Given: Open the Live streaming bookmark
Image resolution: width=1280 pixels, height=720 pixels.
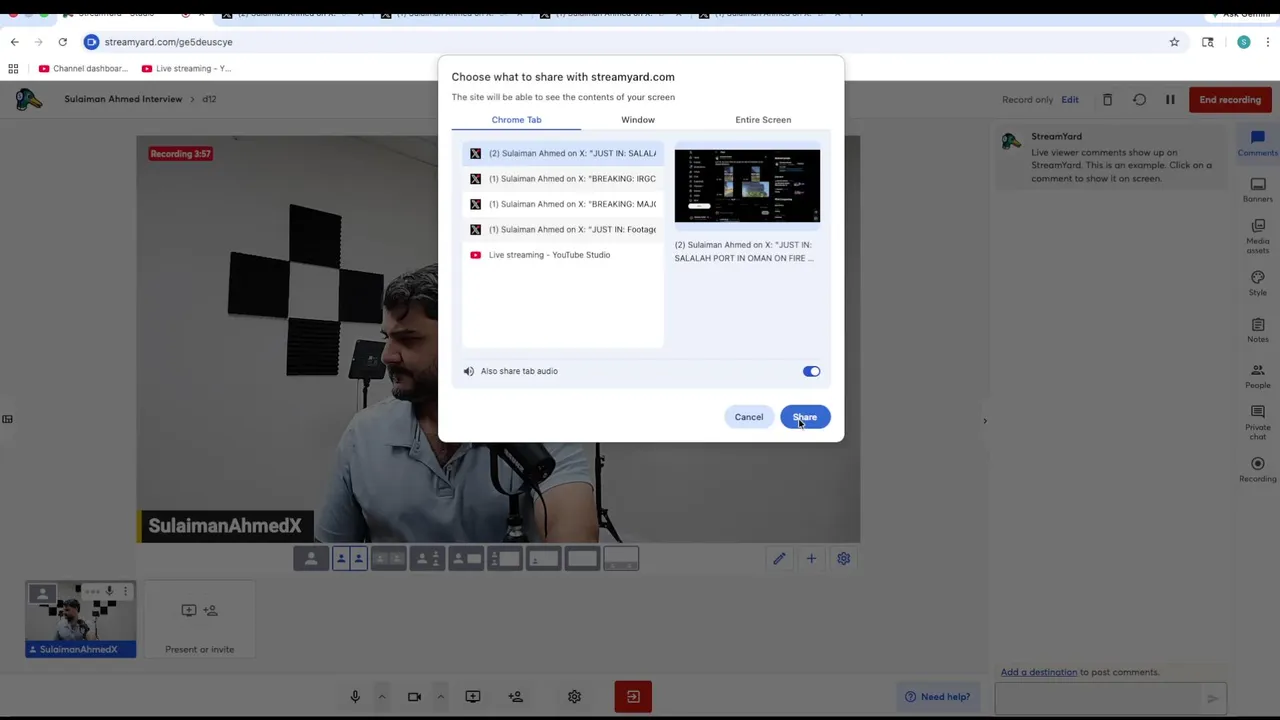Looking at the screenshot, I should pyautogui.click(x=187, y=69).
